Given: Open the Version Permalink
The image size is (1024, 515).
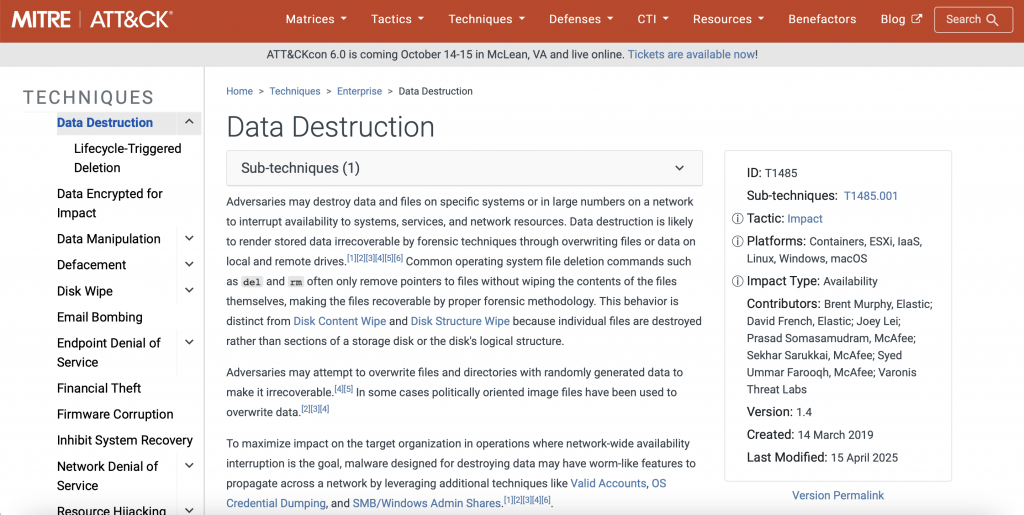Looking at the screenshot, I should [838, 495].
